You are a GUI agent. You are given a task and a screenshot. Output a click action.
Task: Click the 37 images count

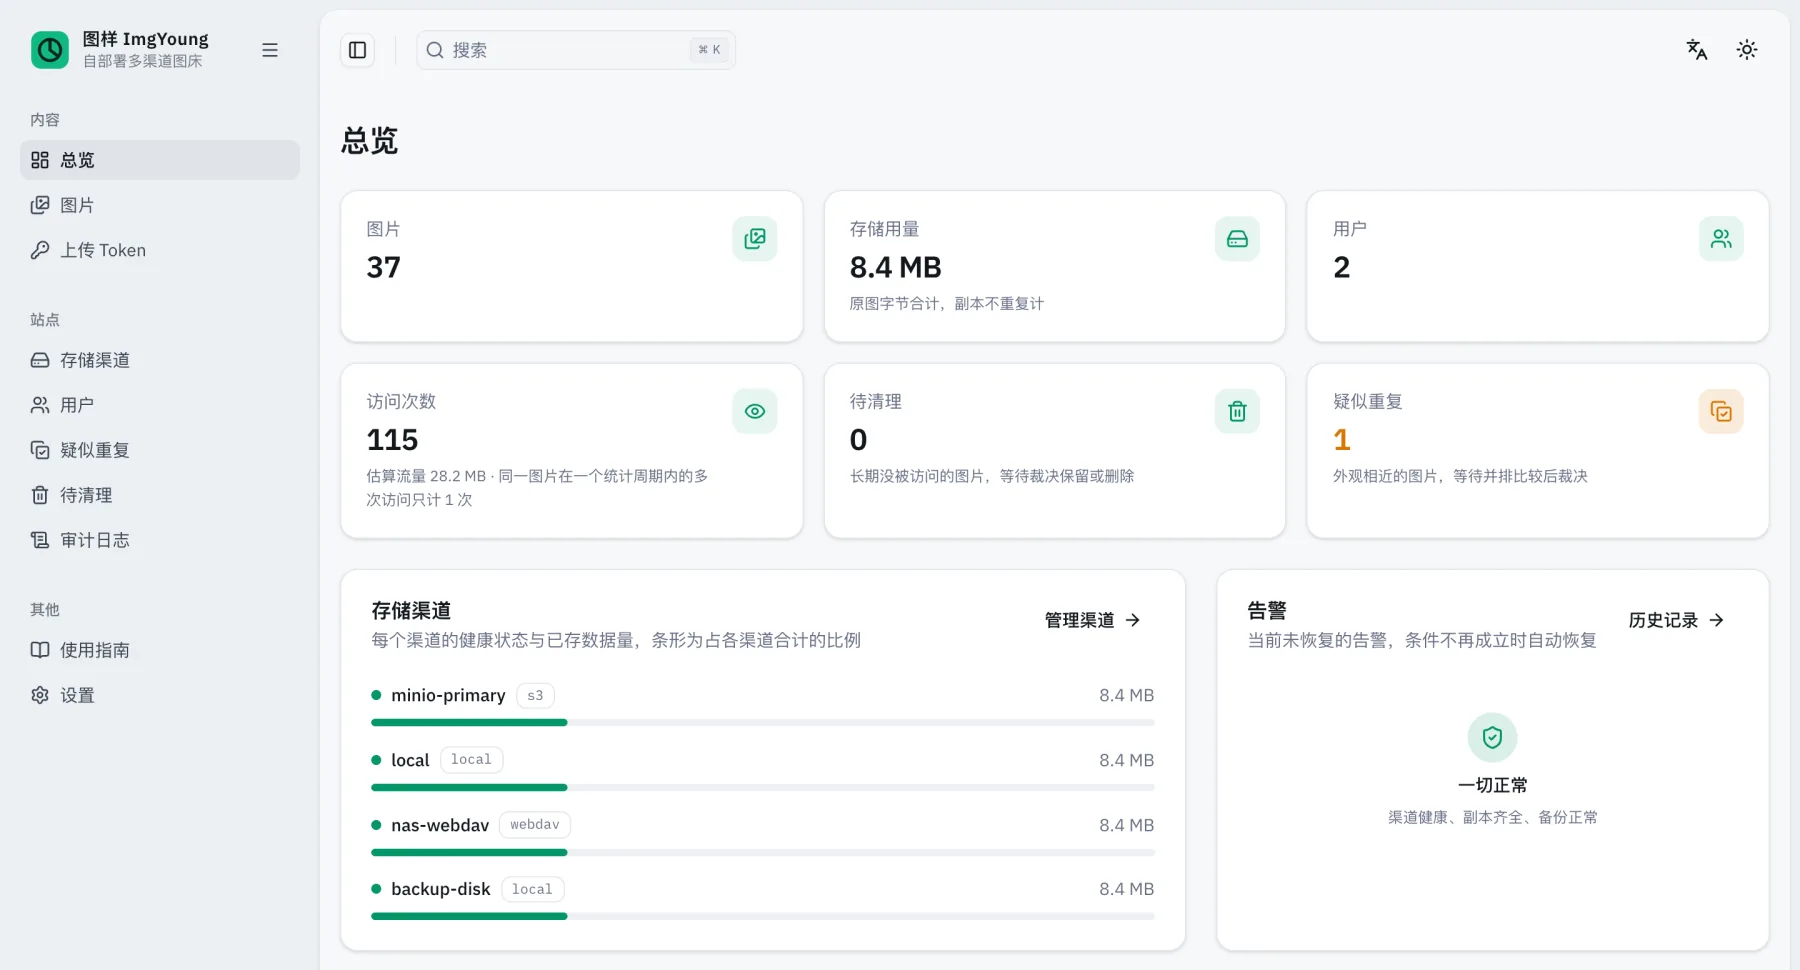384,267
